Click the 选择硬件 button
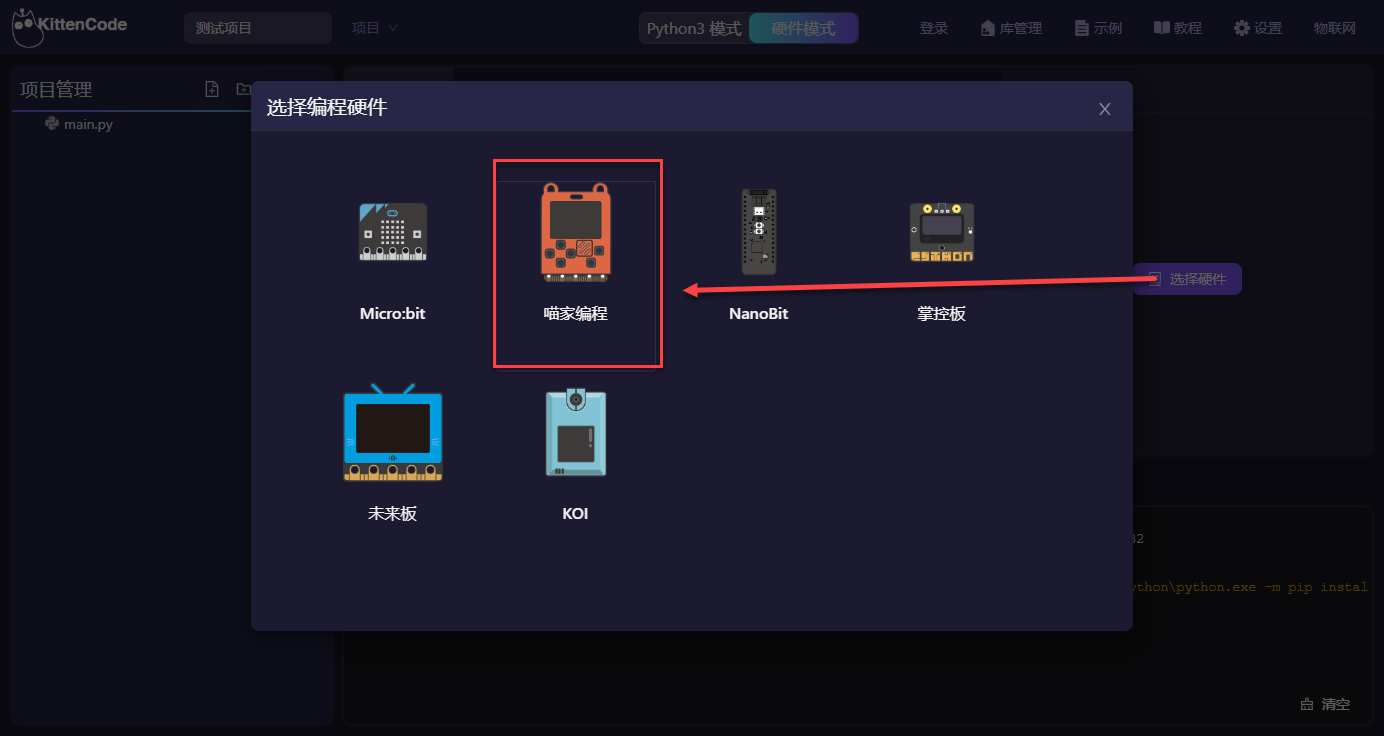This screenshot has height=736, width=1384. [x=1187, y=279]
